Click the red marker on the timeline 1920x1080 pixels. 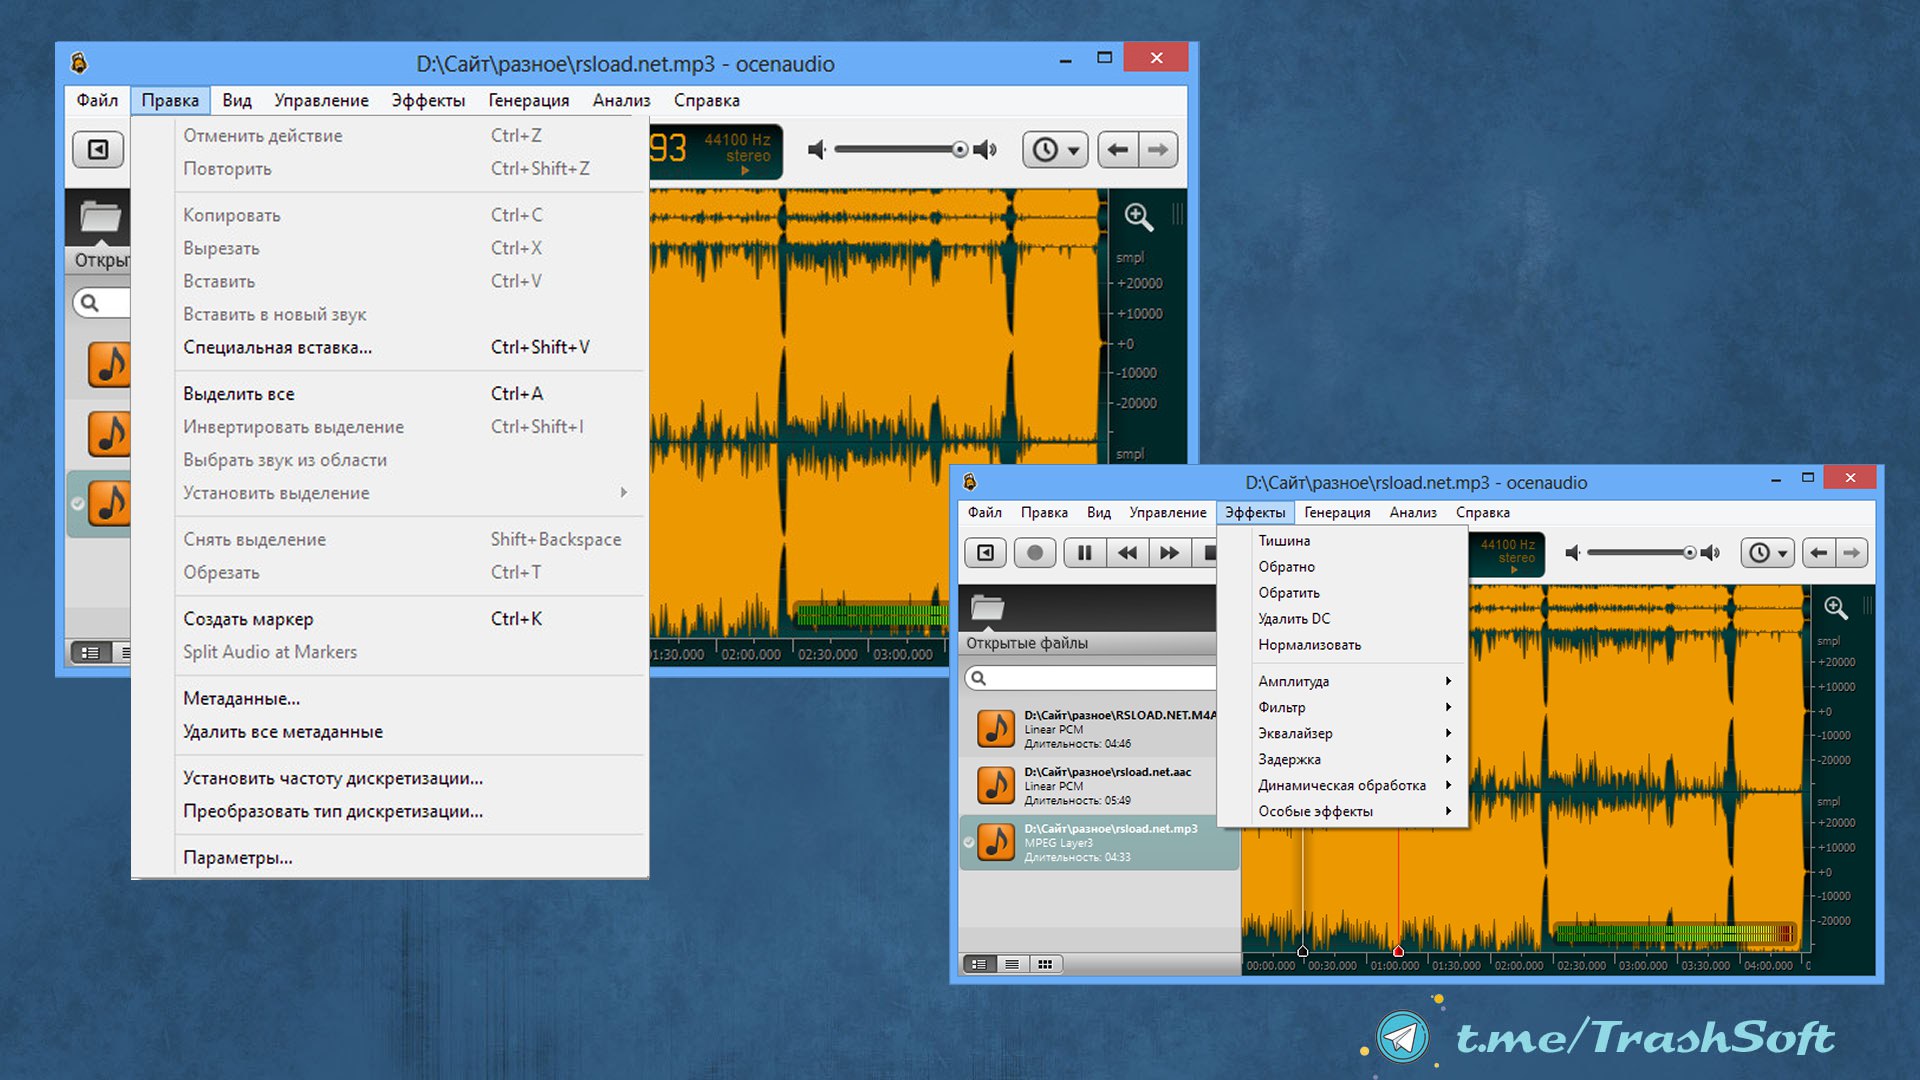click(1398, 951)
